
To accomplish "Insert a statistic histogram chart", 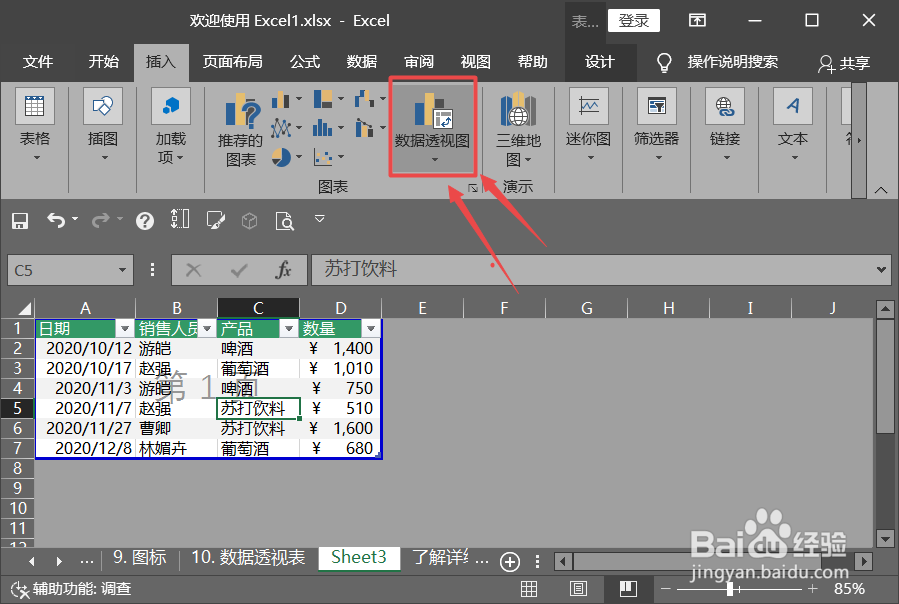I will click(x=329, y=127).
